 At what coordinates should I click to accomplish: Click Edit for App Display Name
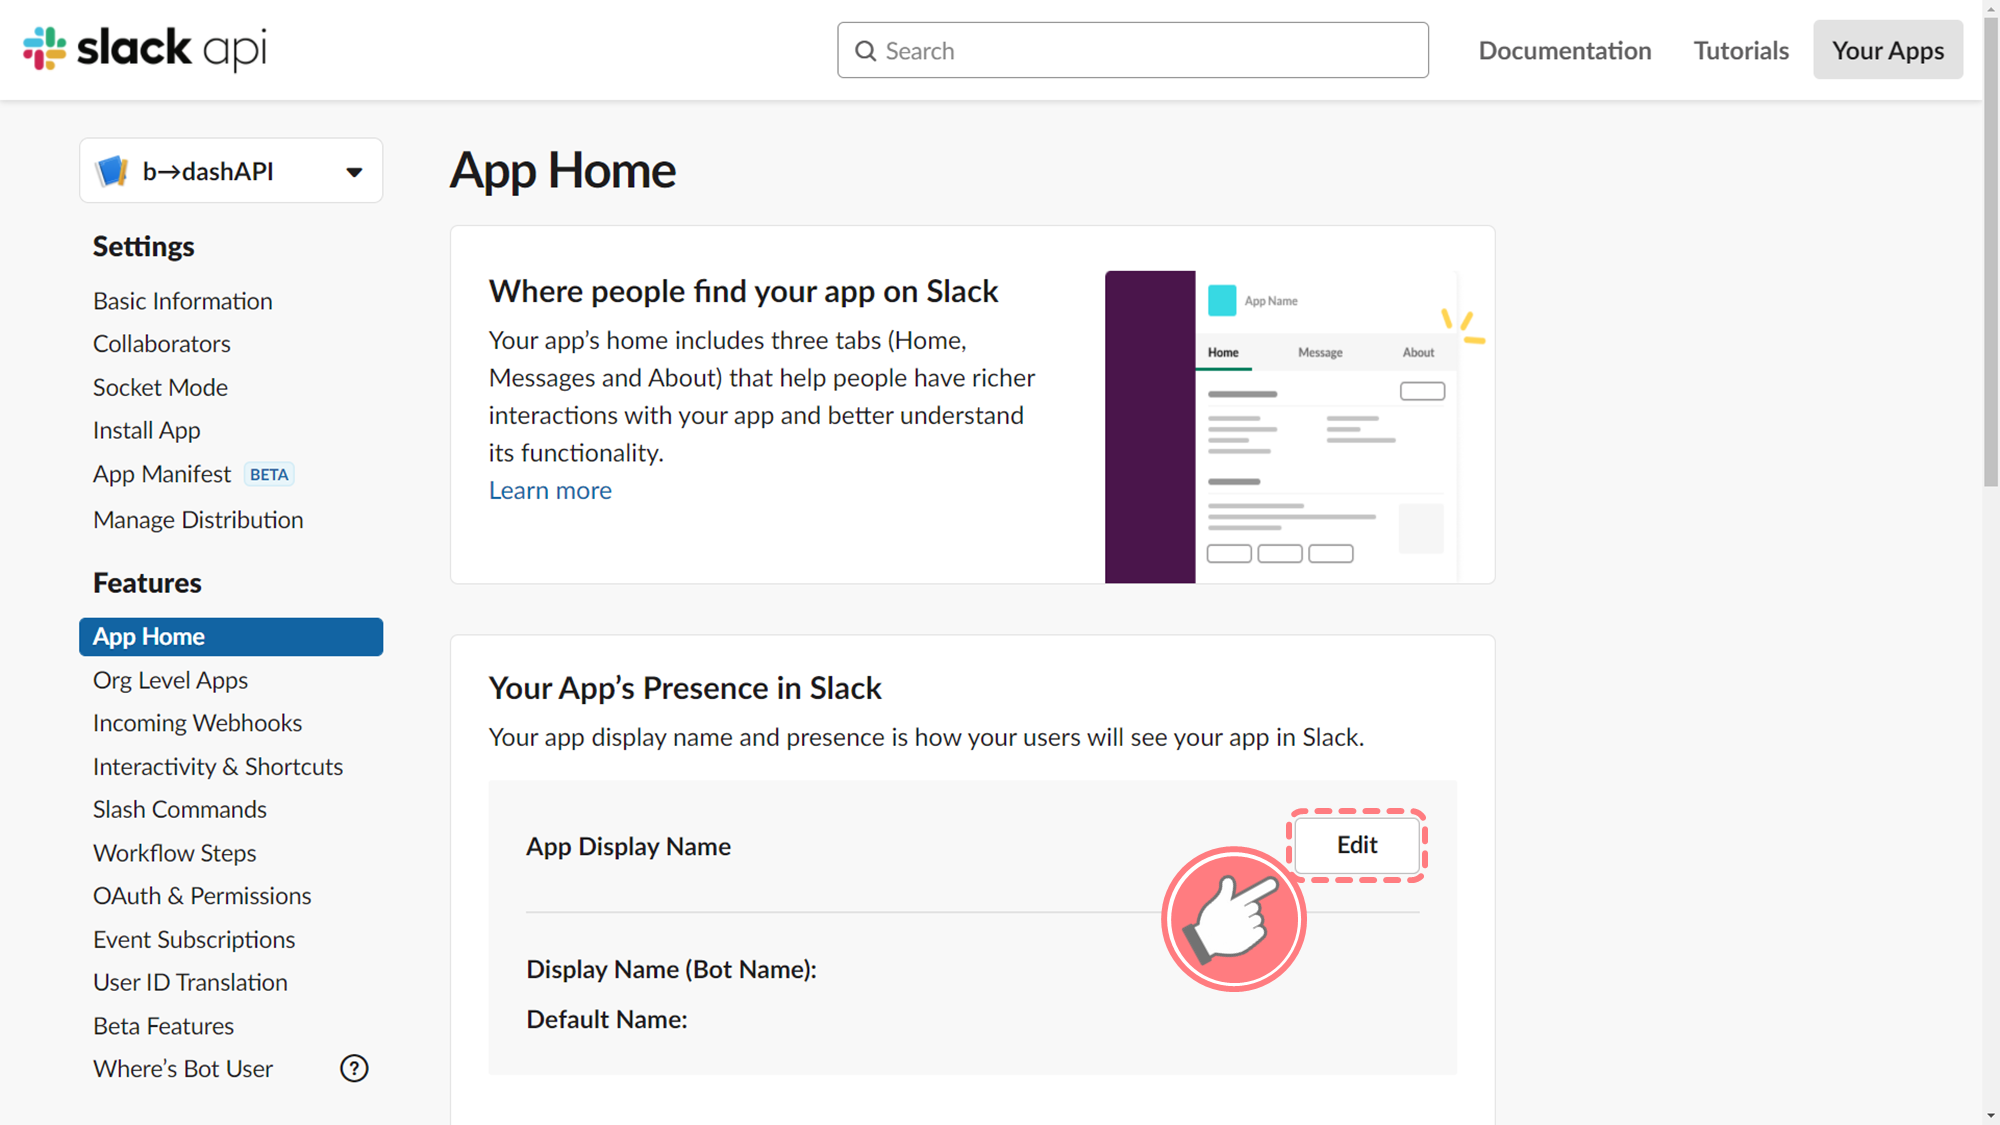click(1357, 845)
